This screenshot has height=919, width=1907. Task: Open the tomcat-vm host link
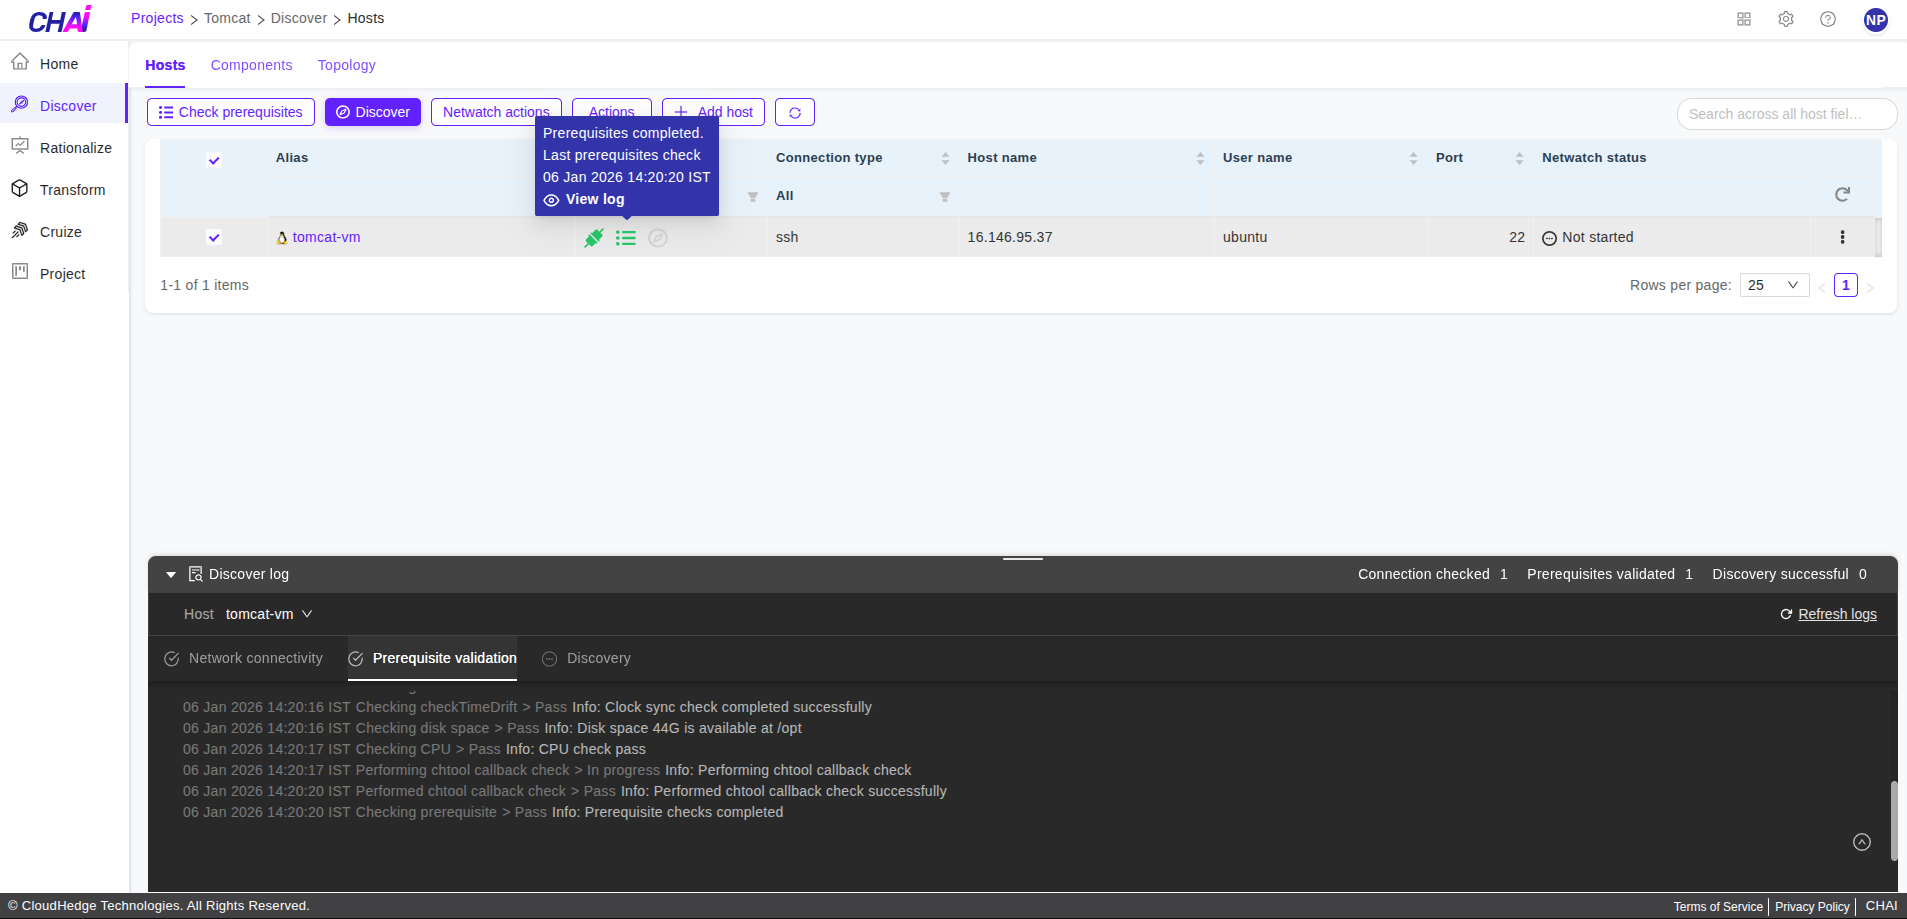[x=326, y=237]
